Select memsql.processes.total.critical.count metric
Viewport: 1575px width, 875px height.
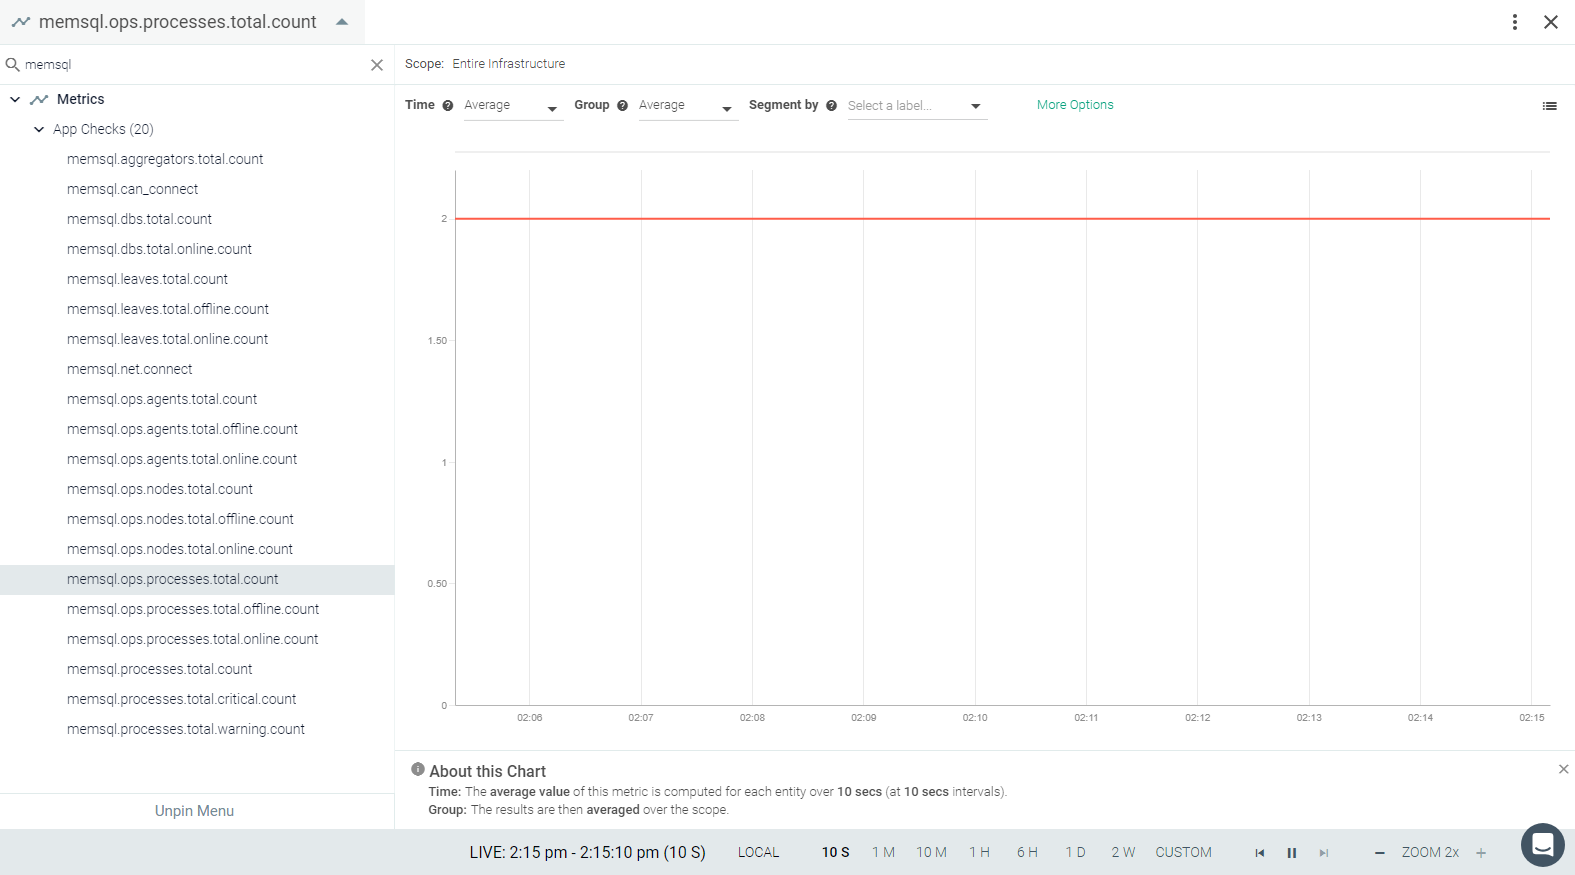(182, 699)
